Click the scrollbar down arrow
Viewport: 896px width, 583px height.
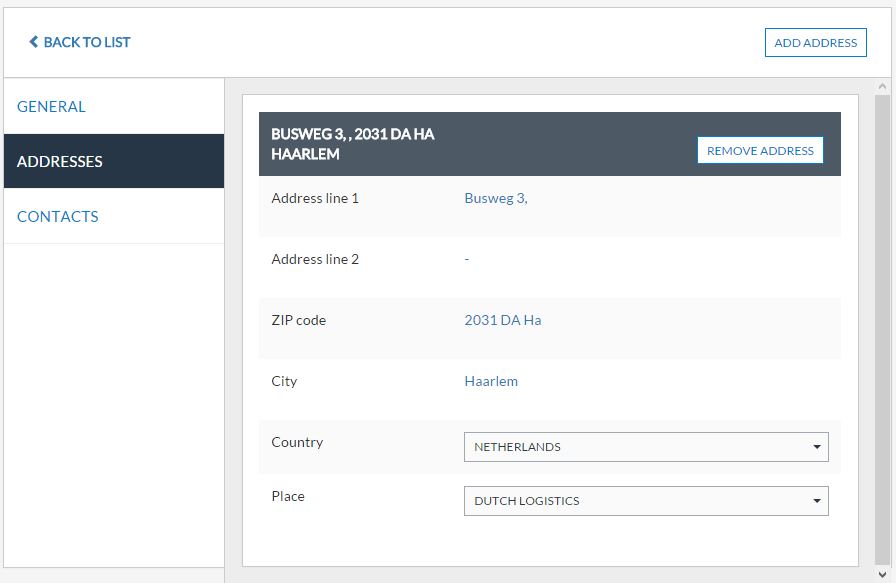click(883, 574)
